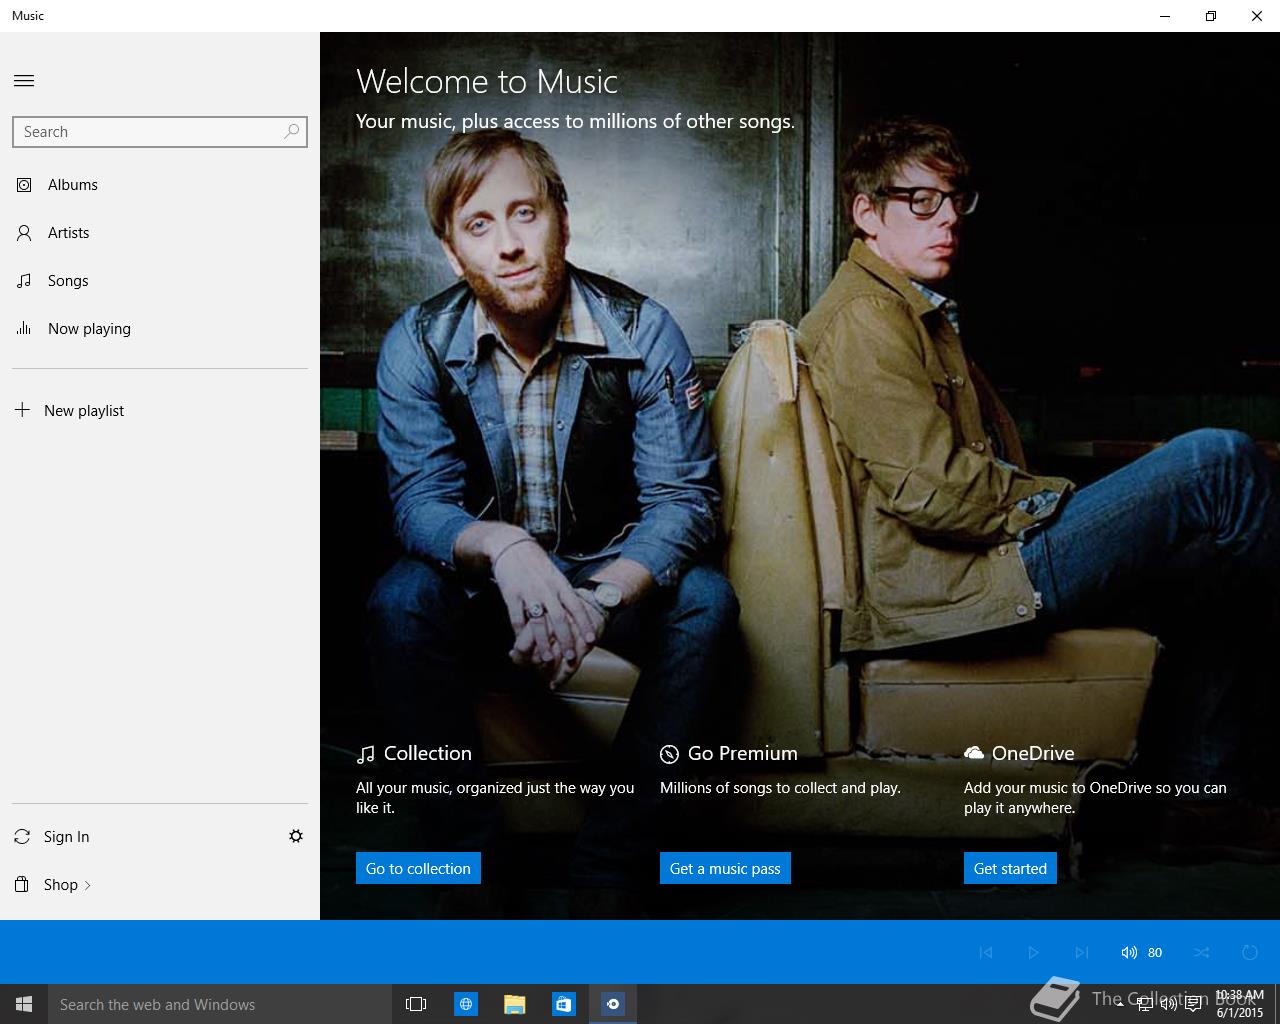
Task: Click the Play button in the playback bar
Action: (1034, 952)
